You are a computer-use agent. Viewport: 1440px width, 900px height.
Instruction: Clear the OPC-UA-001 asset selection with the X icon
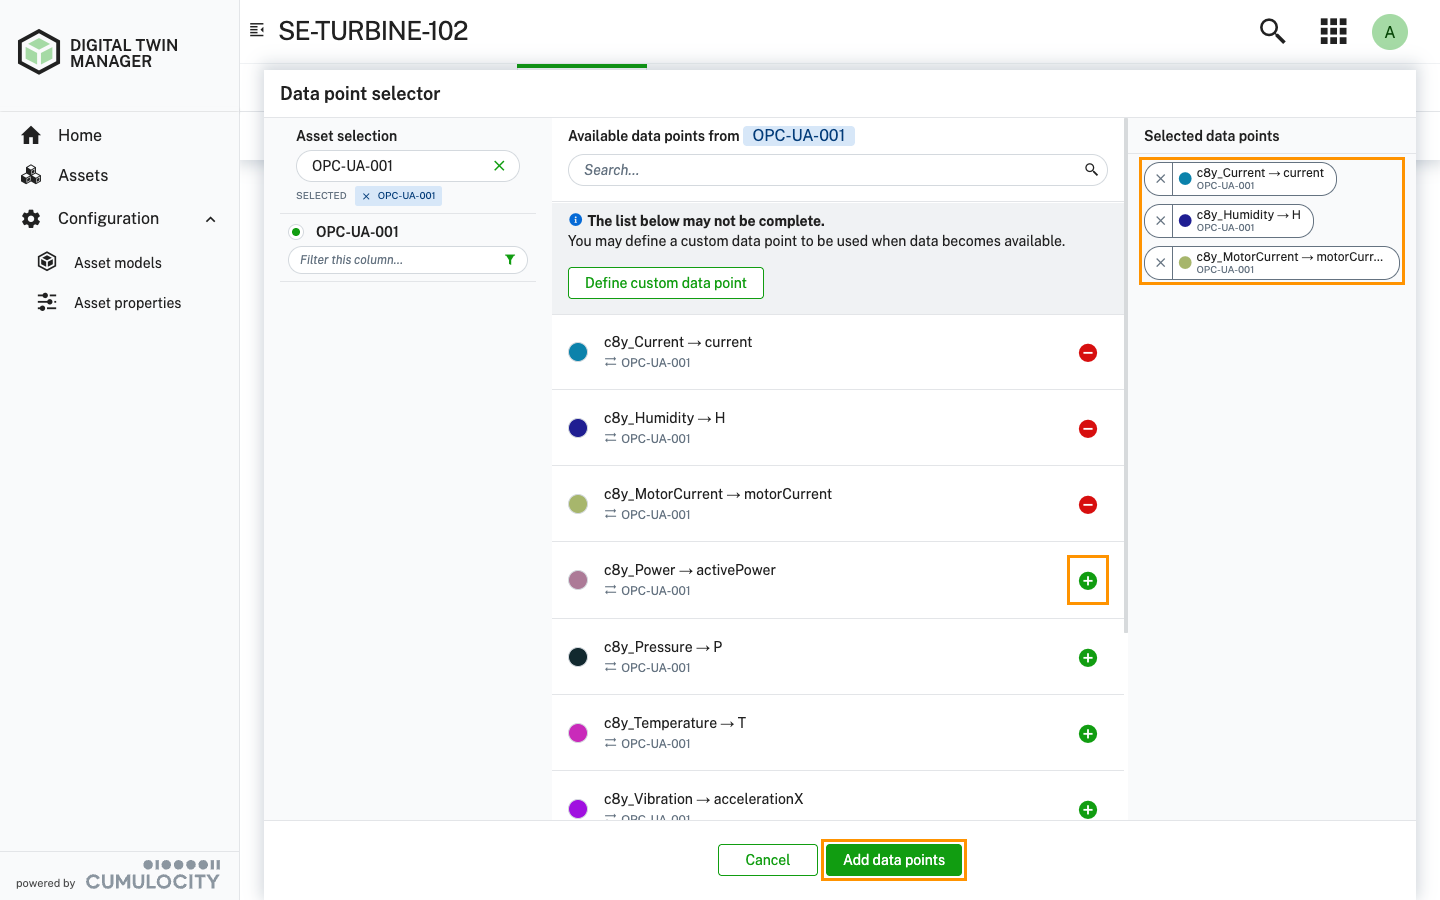click(x=499, y=165)
